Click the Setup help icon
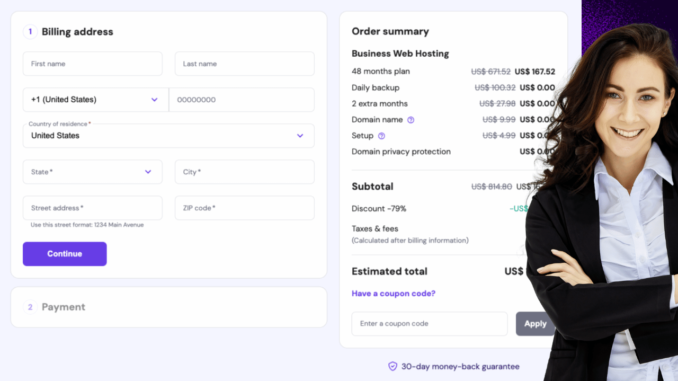The width and height of the screenshot is (678, 381). coord(381,136)
